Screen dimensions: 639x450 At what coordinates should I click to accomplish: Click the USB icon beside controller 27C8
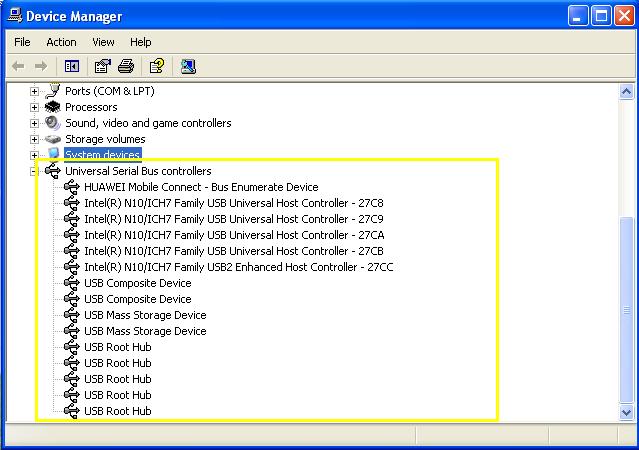tap(72, 203)
